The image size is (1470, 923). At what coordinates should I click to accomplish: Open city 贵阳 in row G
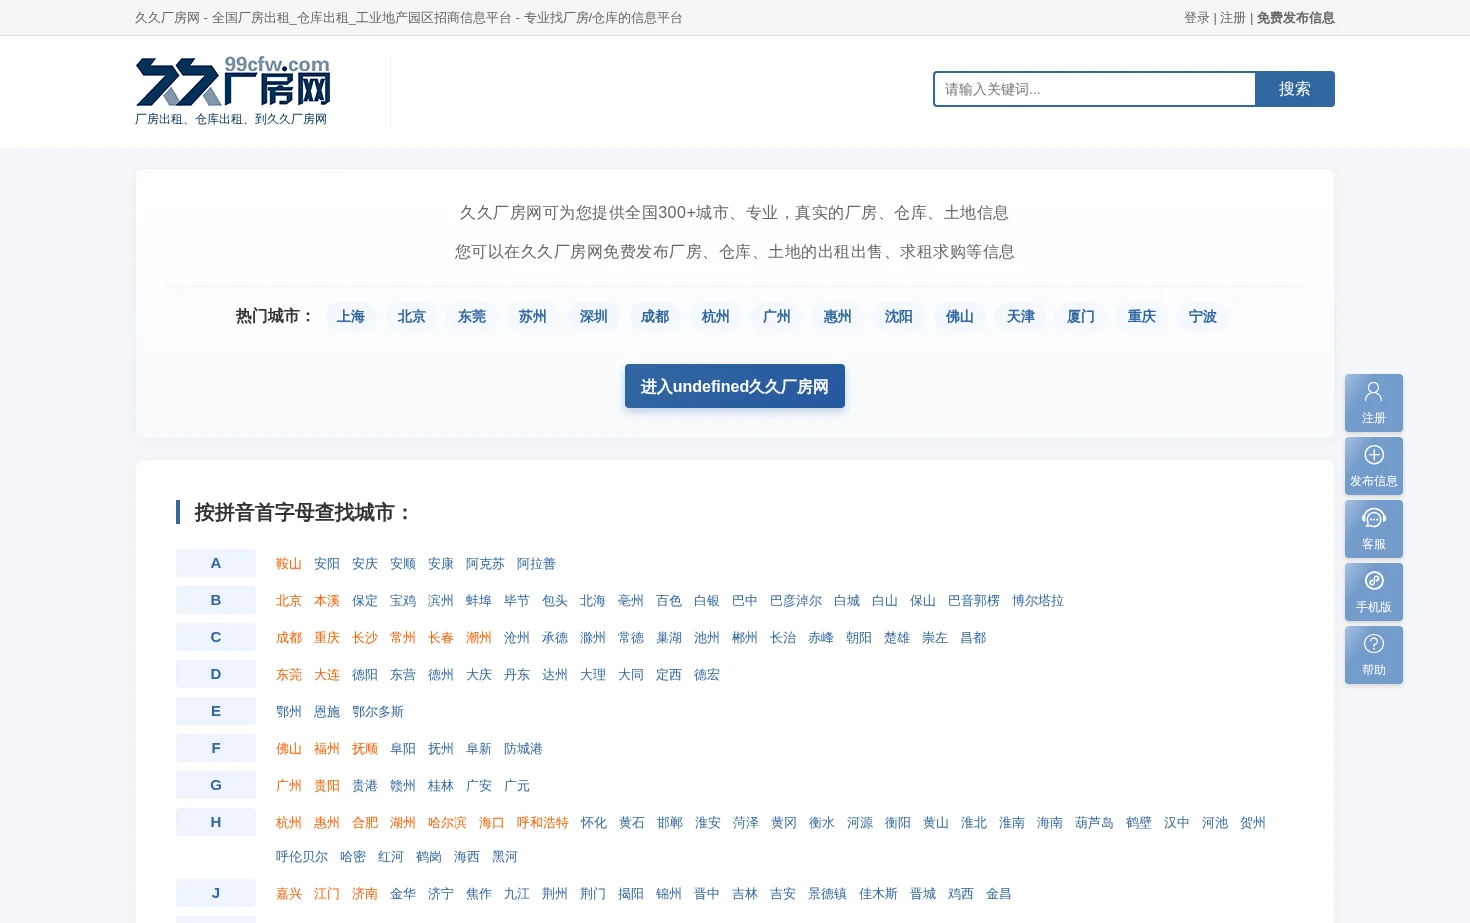(x=327, y=786)
